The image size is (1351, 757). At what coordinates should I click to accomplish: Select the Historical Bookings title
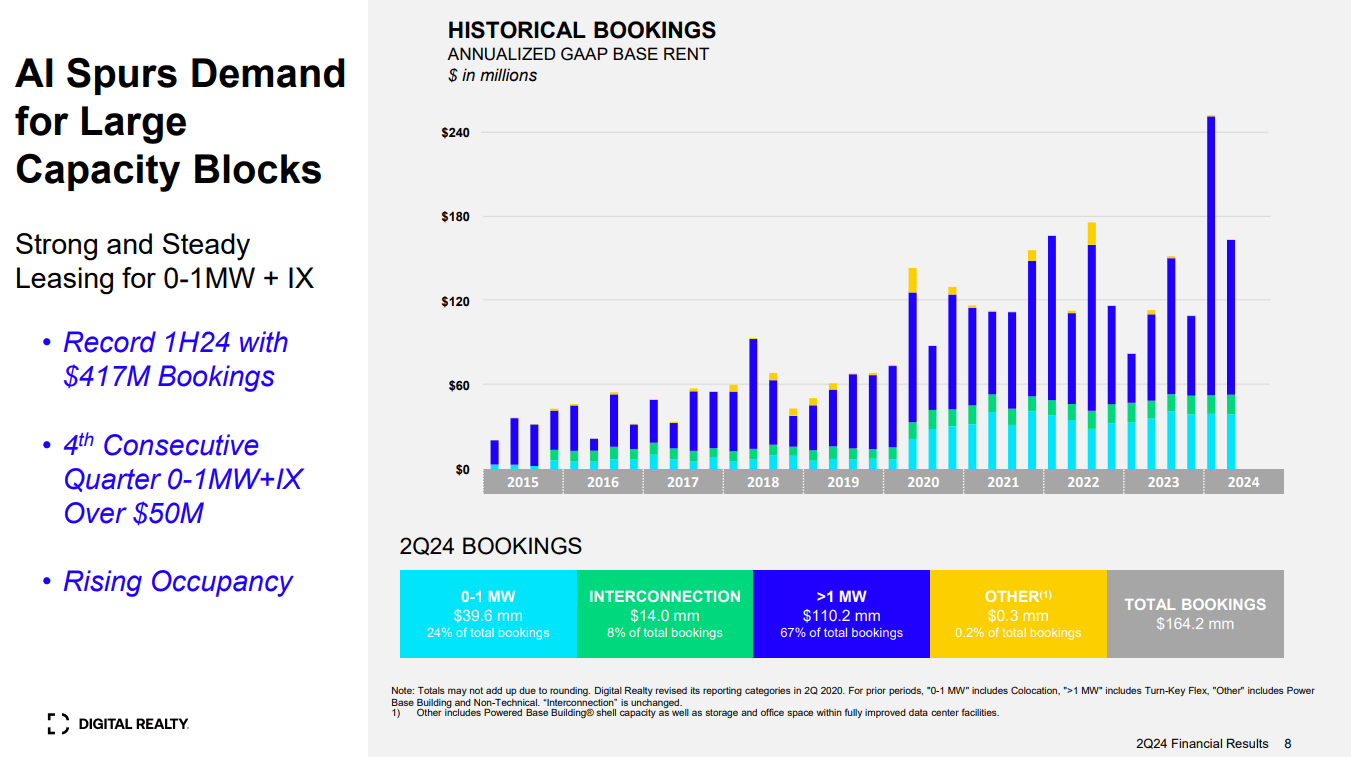[583, 30]
